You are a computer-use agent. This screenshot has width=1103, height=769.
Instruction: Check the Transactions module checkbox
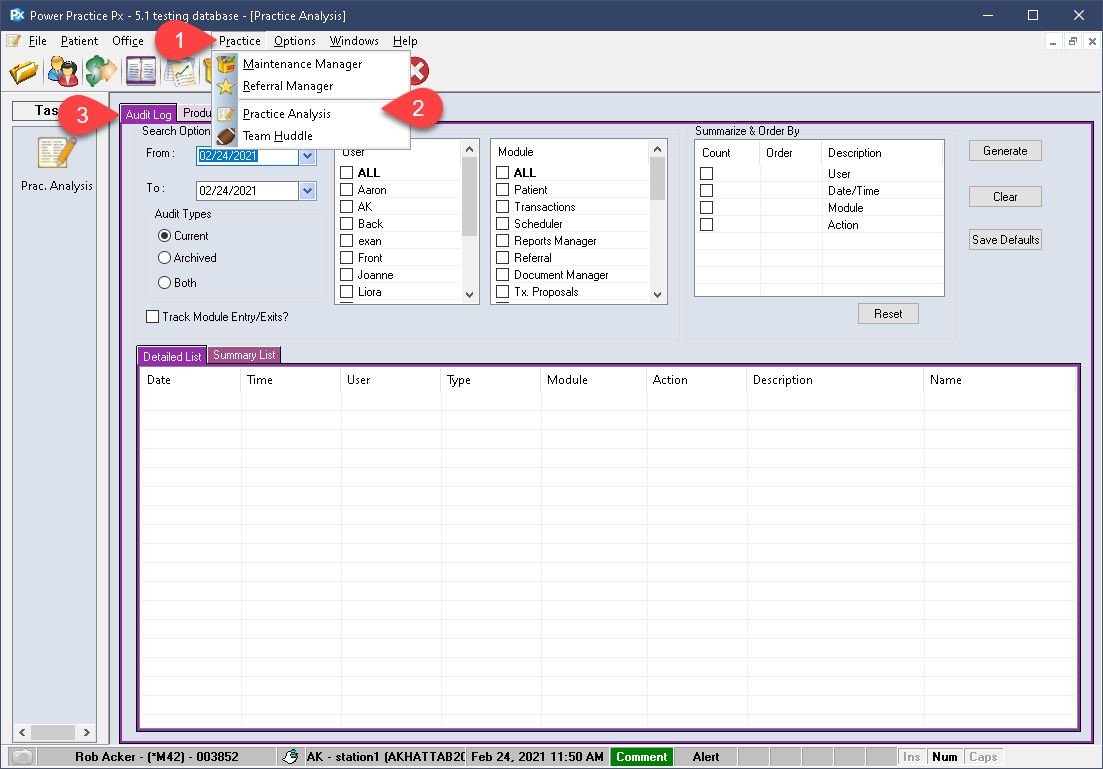[502, 206]
